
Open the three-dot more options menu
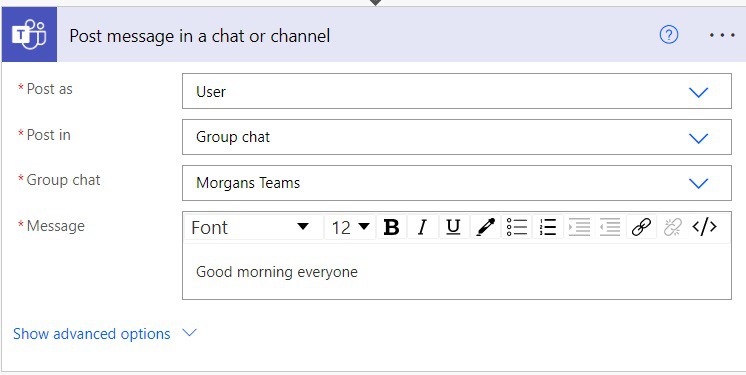tap(722, 35)
